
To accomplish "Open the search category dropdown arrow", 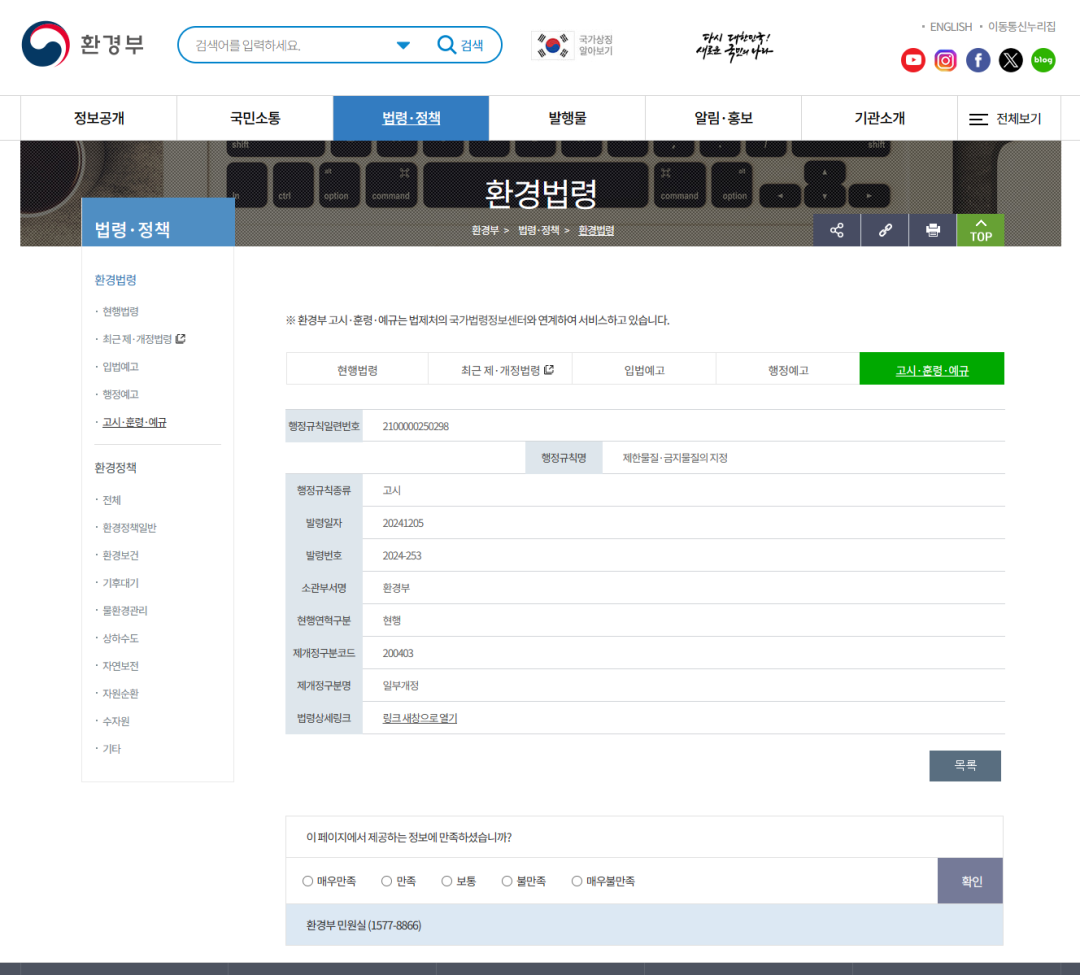I will [x=403, y=44].
